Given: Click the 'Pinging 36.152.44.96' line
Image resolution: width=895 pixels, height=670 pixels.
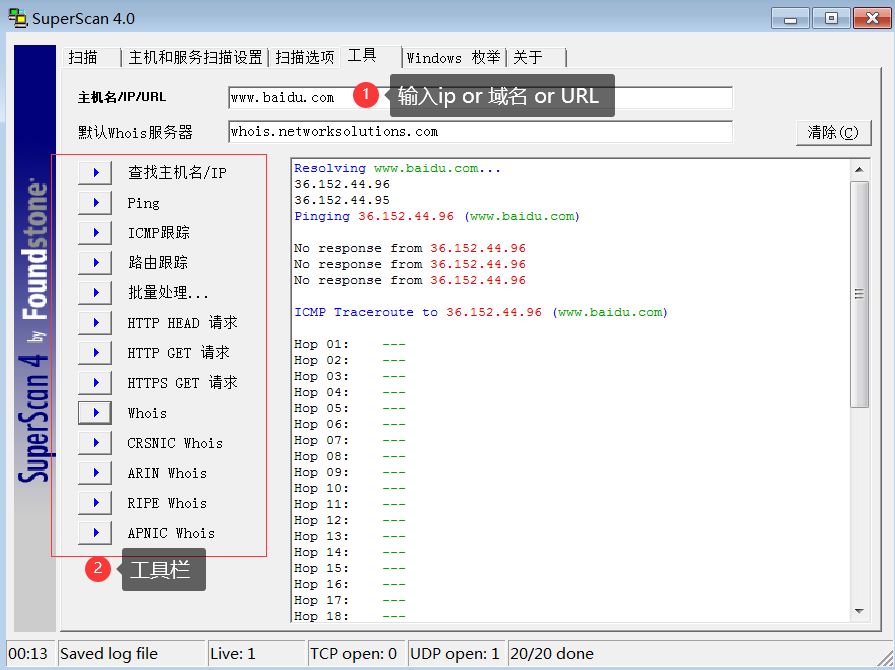Looking at the screenshot, I should 437,216.
